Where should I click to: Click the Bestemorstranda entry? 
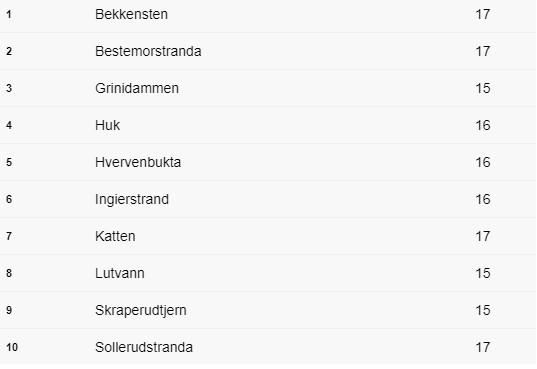coord(148,51)
